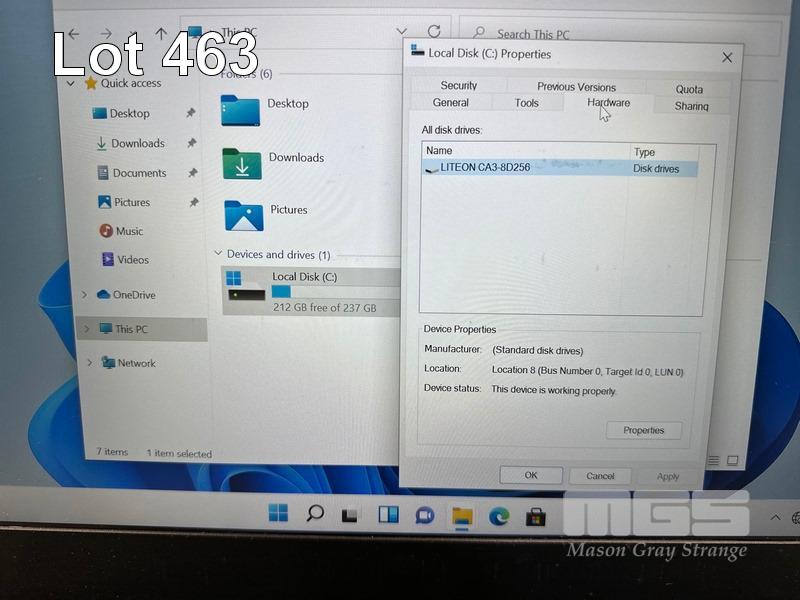Open File Explorer taskbar icon
Image resolution: width=800 pixels, height=600 pixels.
pos(461,516)
